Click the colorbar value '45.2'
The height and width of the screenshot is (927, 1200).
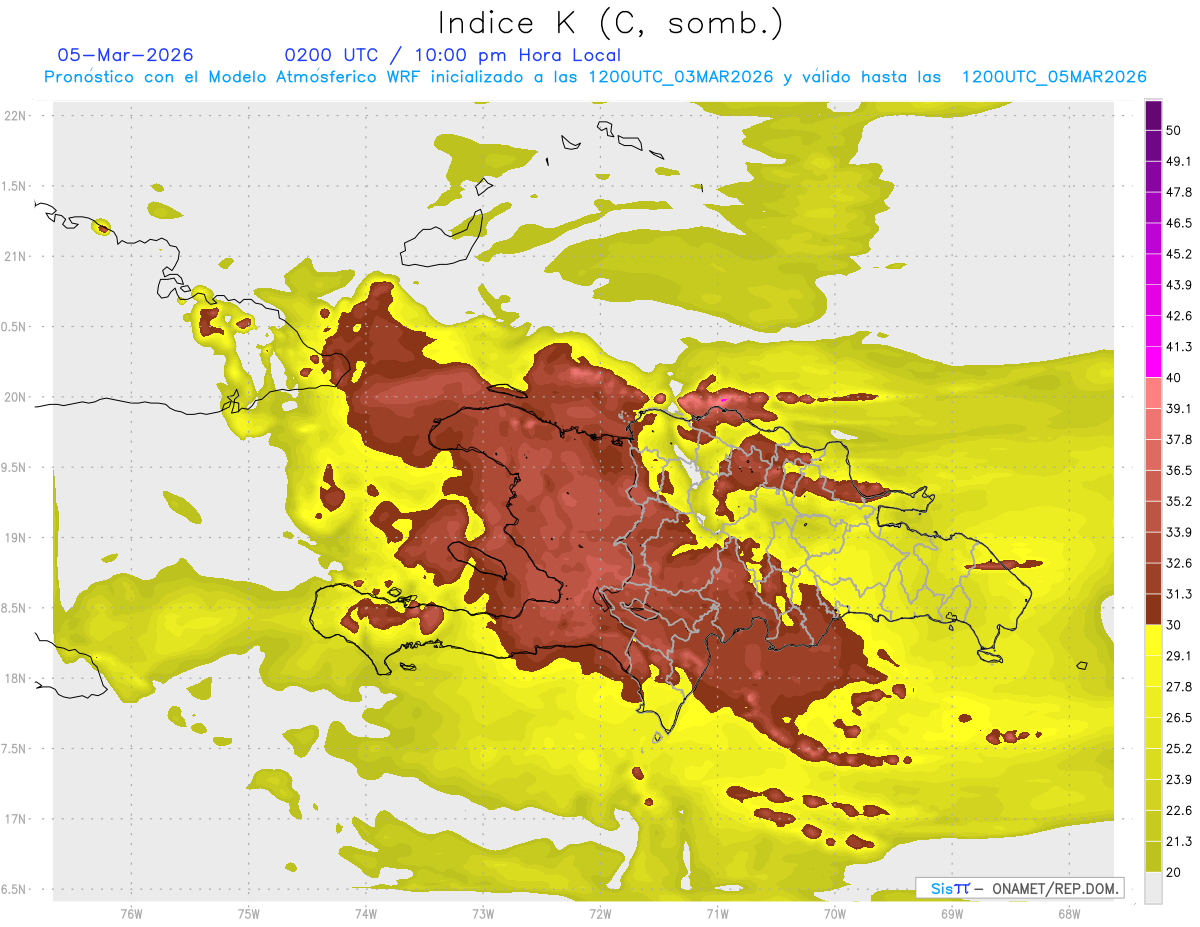click(x=1179, y=254)
